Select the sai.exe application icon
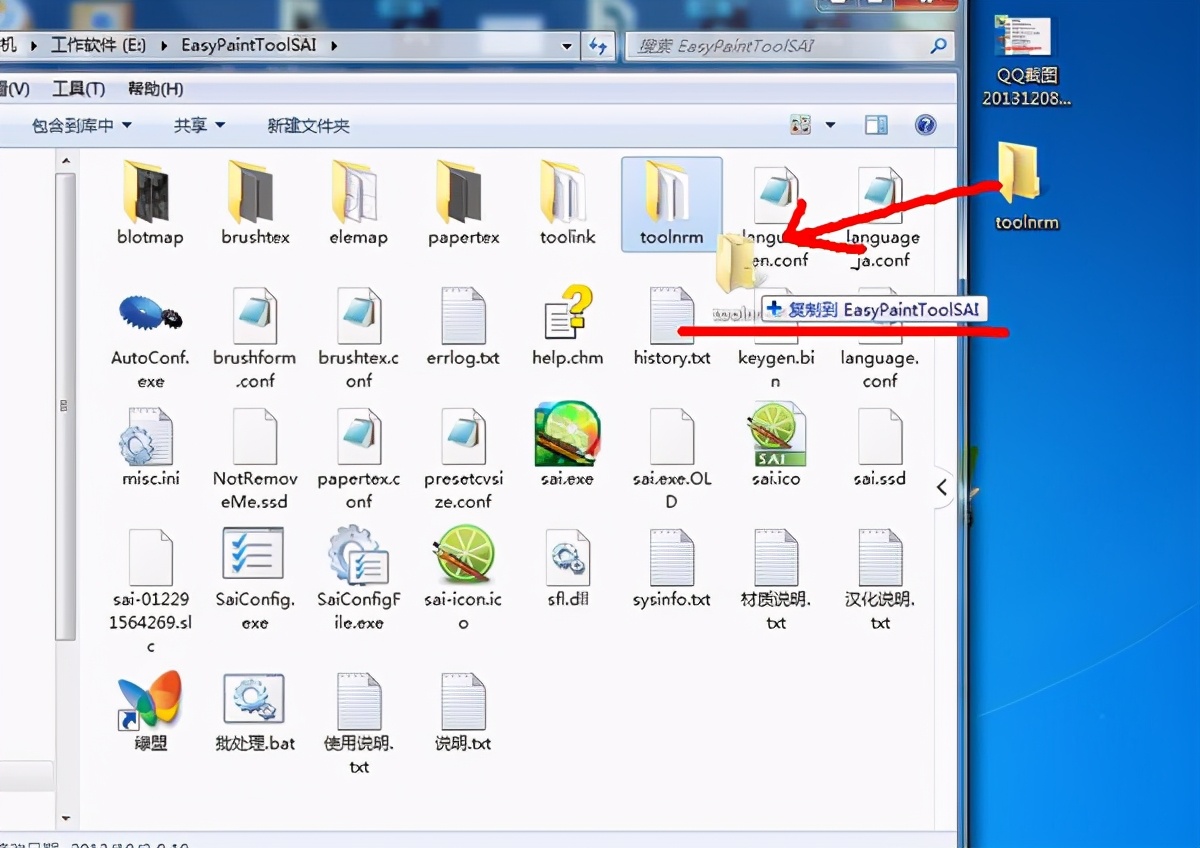 pyautogui.click(x=567, y=434)
